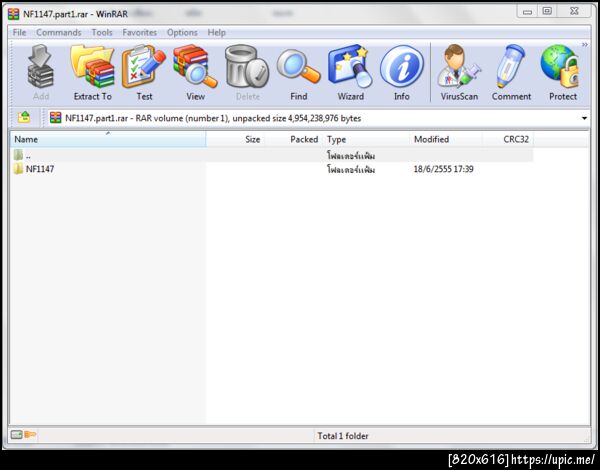Screen dimensions: 600x470
Task: Click the "Total 1 folder" status text
Action: [343, 436]
